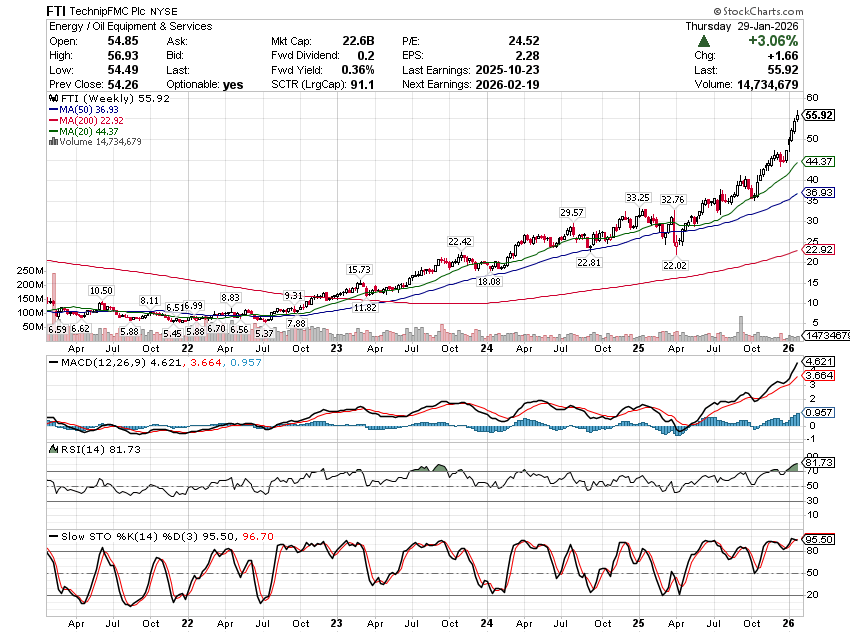The width and height of the screenshot is (850, 633).
Task: Click the 44.37 MA(20) axis value tag
Action: click(x=819, y=162)
